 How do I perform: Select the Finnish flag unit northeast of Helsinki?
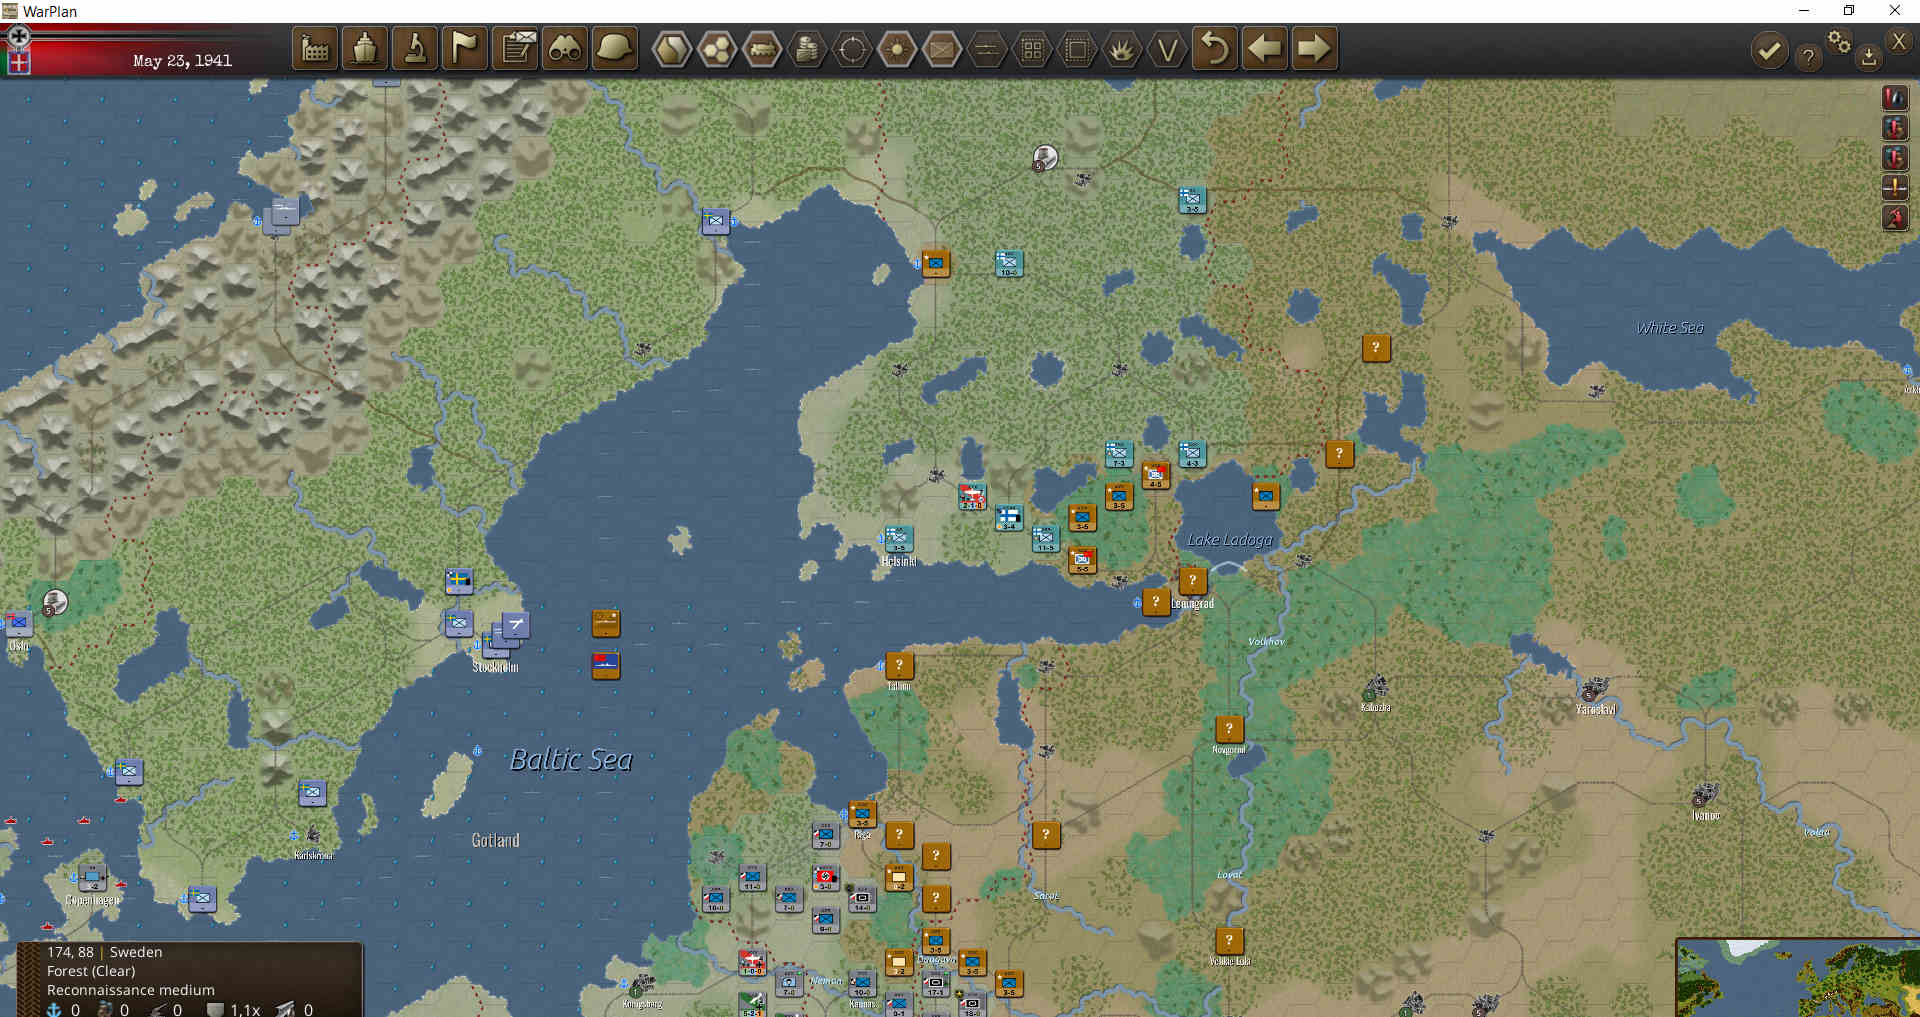(1009, 518)
